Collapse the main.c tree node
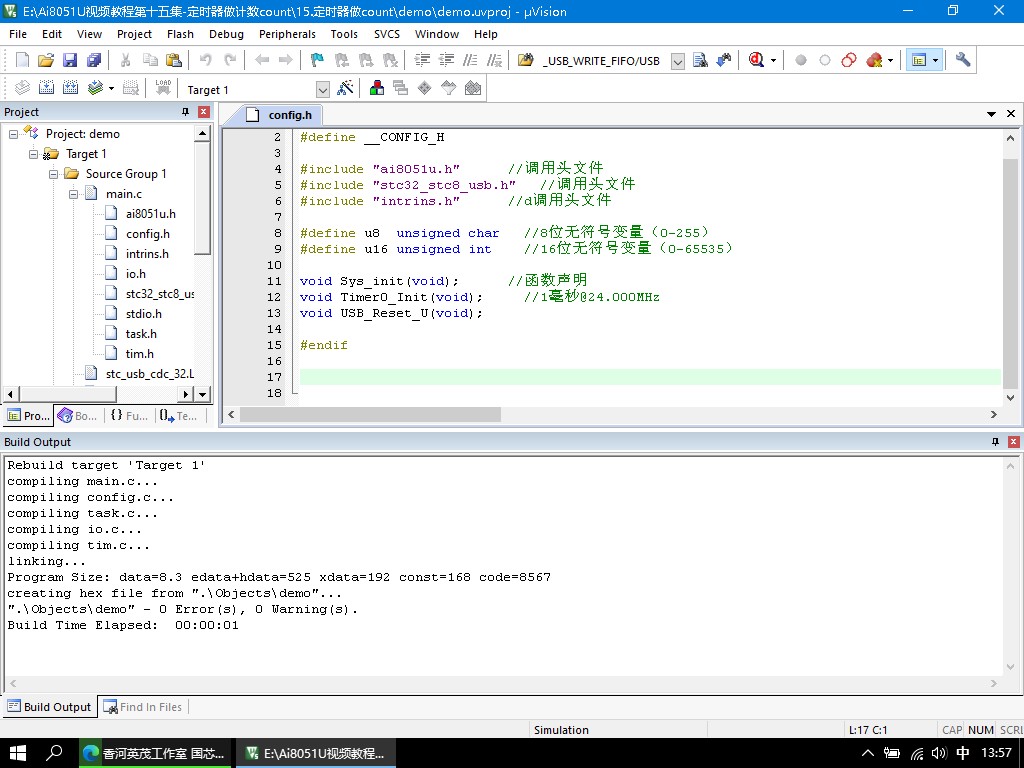This screenshot has width=1024, height=768. pos(74,194)
